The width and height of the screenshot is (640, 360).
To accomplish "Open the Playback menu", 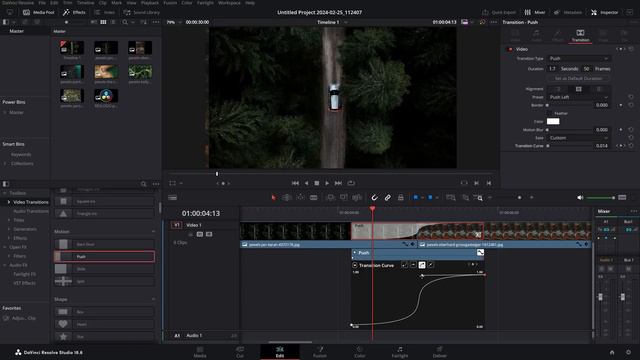I will (x=149, y=2).
